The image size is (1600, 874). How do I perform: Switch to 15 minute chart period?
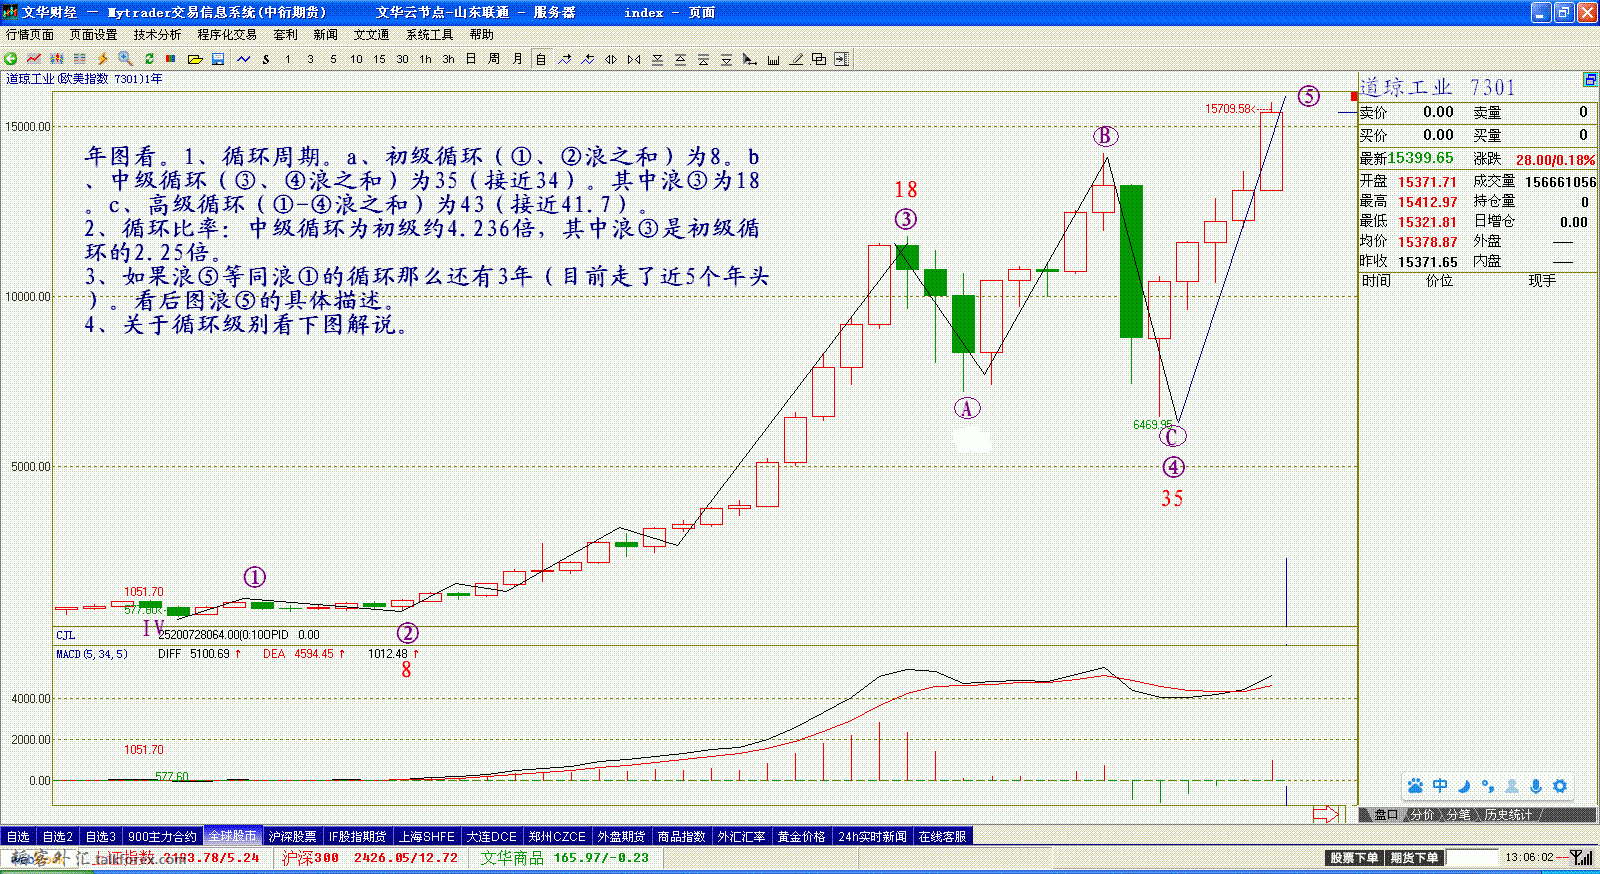click(379, 59)
